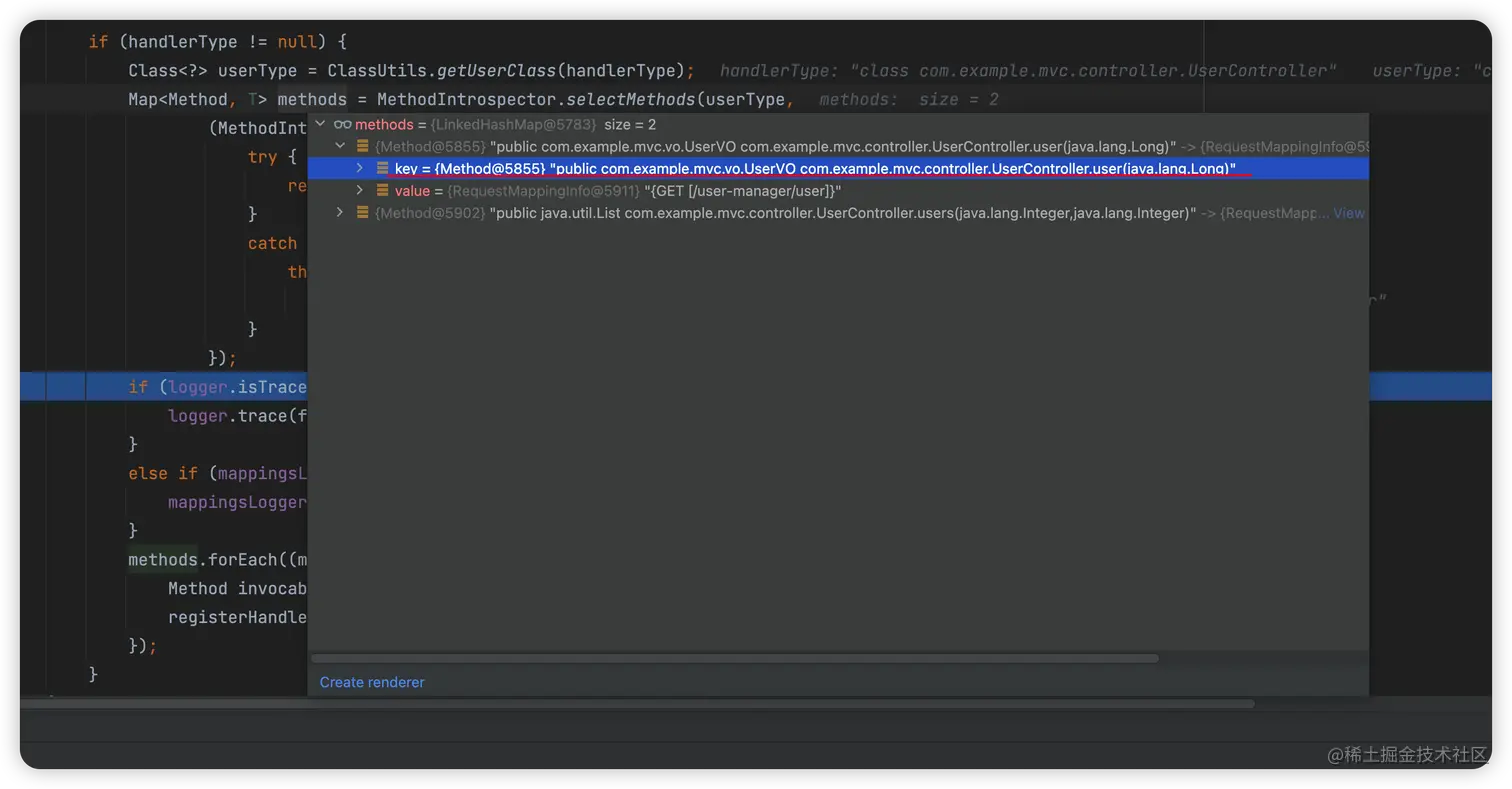The image size is (1512, 789).
Task: Click the methods.forEach code line
Action: pos(217,560)
